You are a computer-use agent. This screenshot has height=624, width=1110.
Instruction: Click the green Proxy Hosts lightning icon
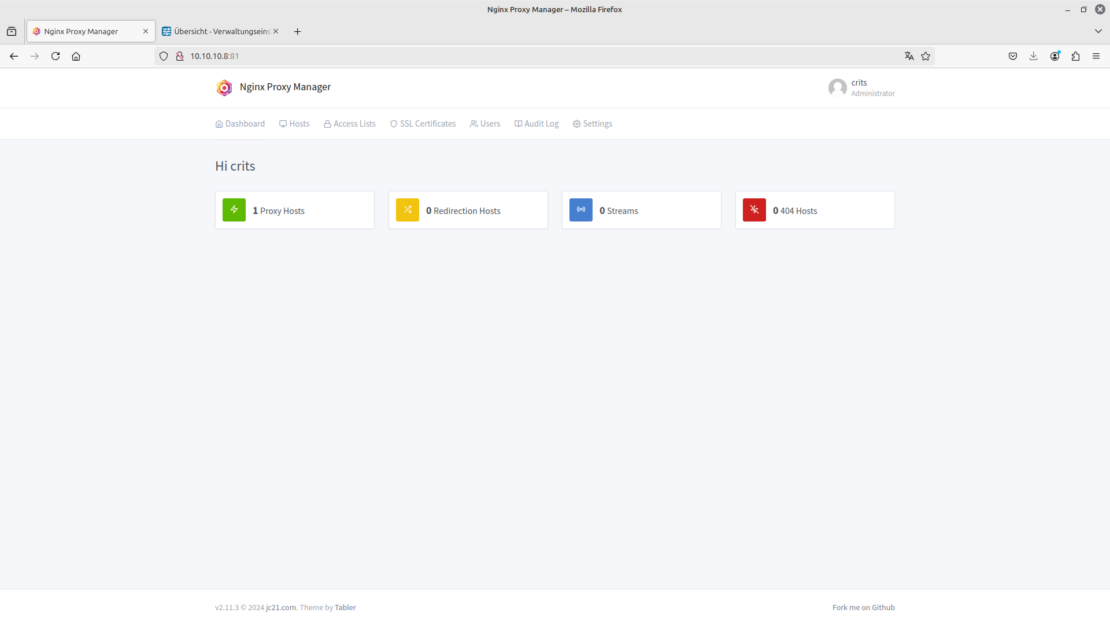click(233, 209)
